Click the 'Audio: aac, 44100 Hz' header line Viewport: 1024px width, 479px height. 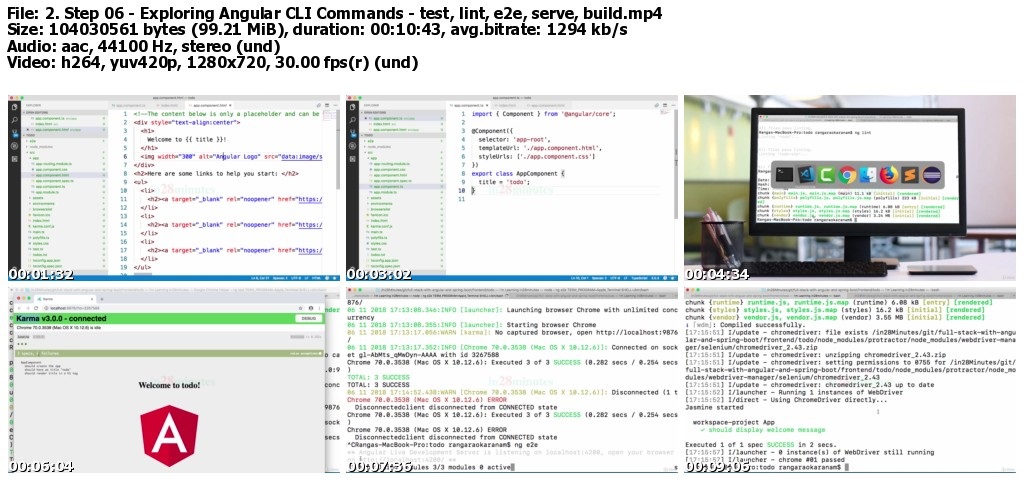tap(143, 46)
